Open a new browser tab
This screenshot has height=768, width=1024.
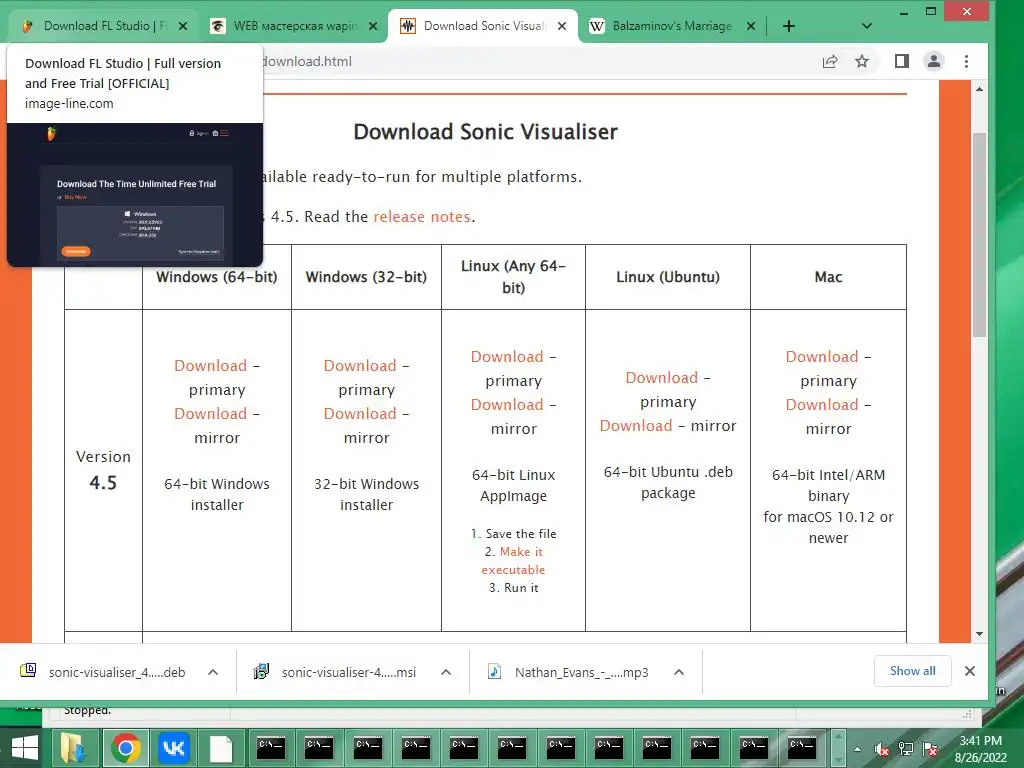pos(789,26)
